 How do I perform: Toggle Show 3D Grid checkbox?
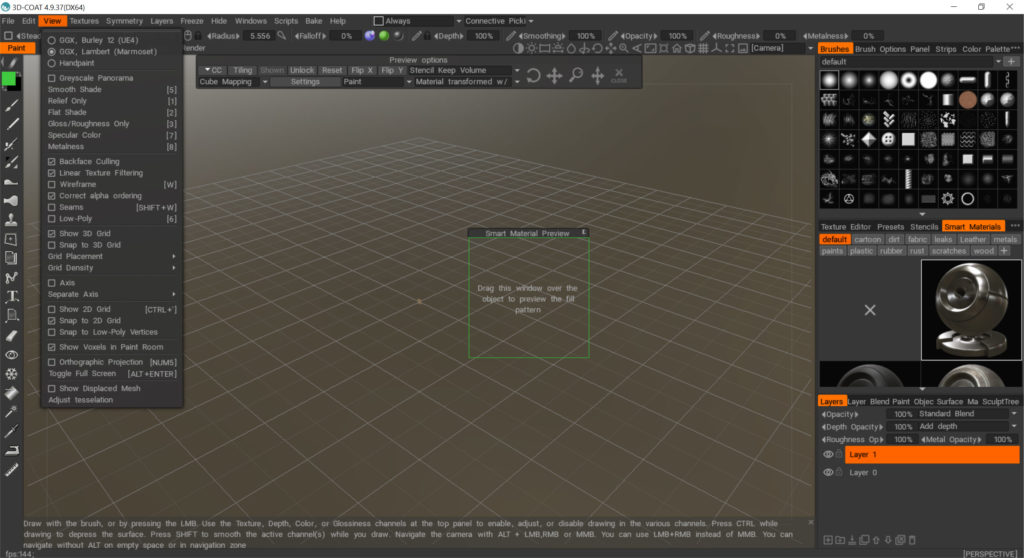[x=52, y=233]
